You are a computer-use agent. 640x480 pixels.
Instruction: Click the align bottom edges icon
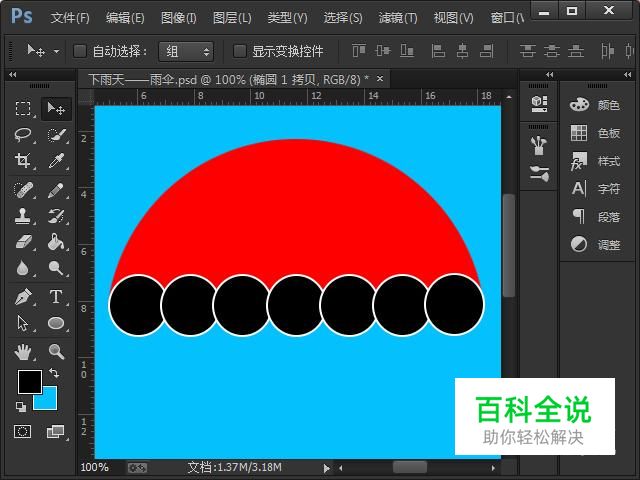(x=407, y=51)
